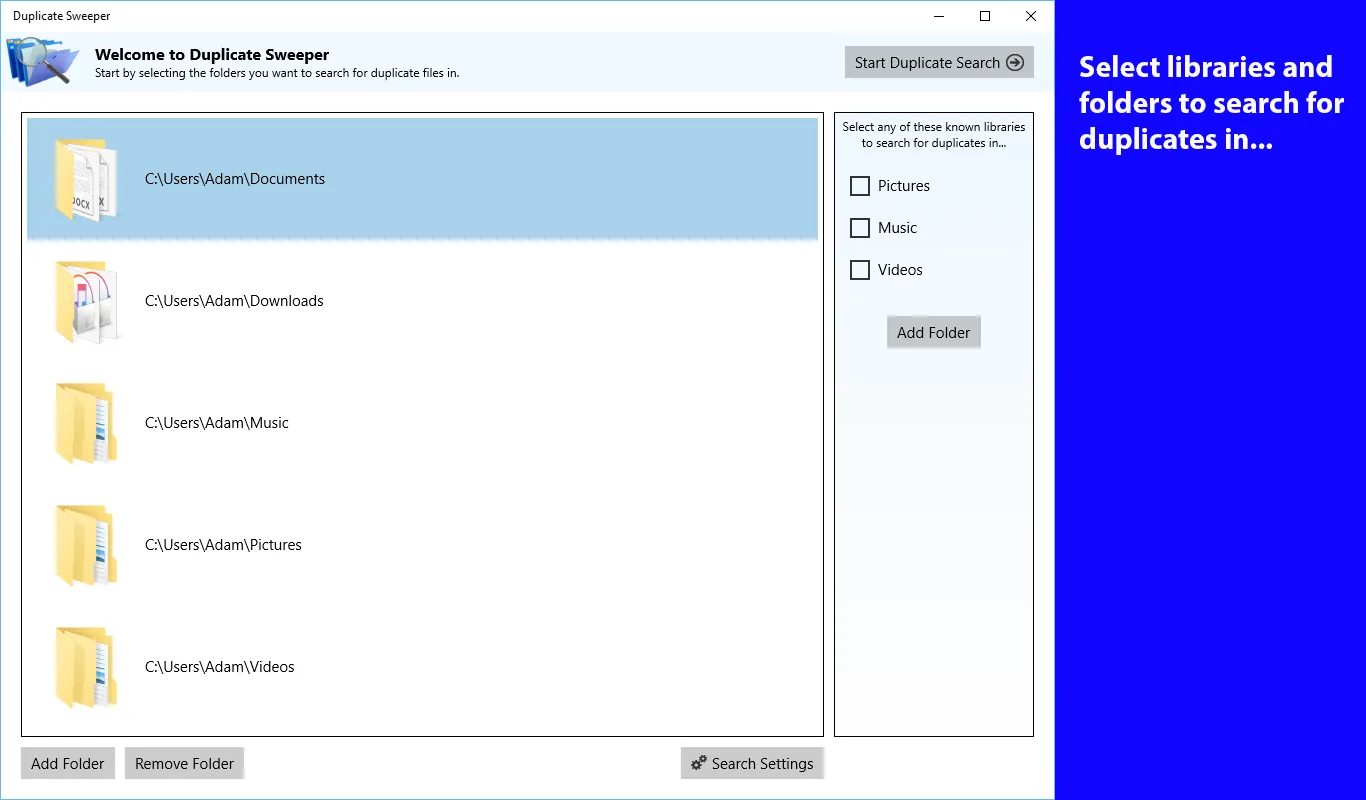Select the C:\Users\Adam\Pictures path
Viewport: 1366px width, 800px height.
click(223, 545)
